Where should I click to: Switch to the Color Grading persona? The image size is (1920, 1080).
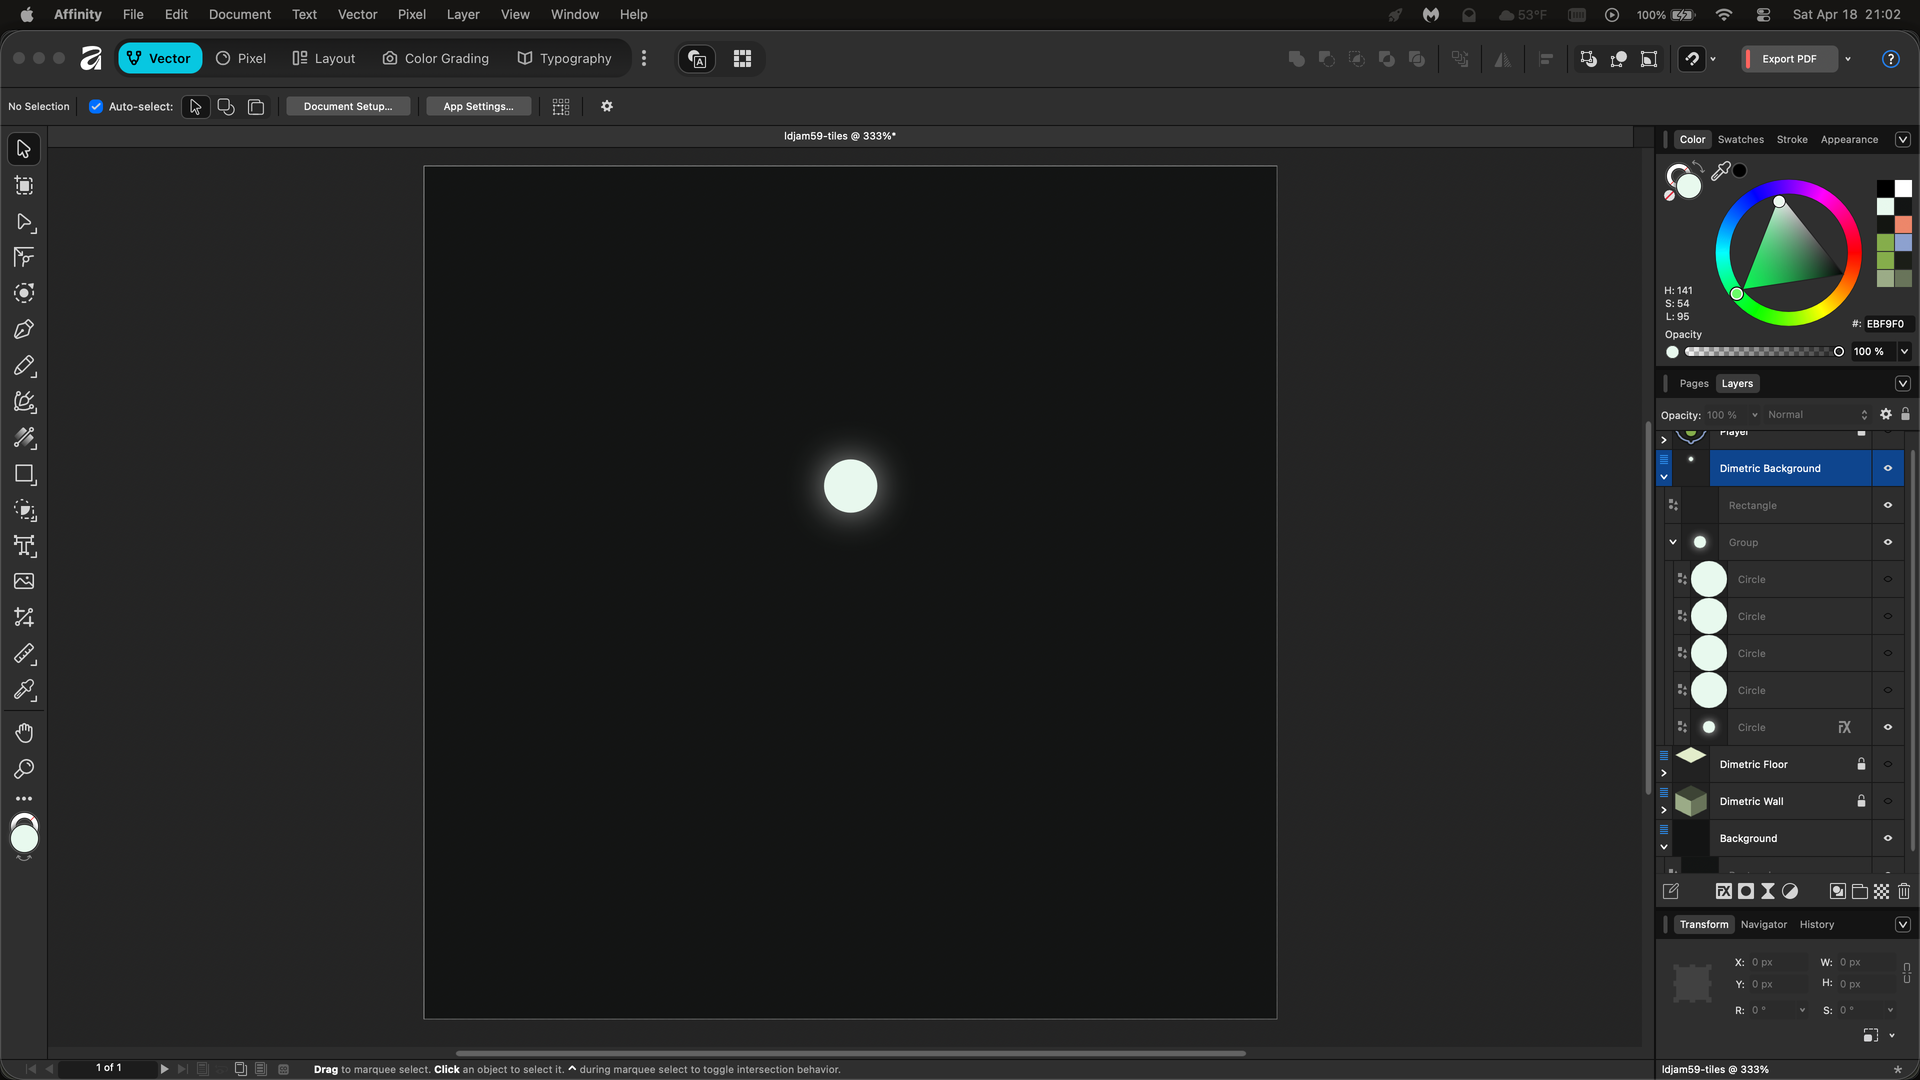436,59
